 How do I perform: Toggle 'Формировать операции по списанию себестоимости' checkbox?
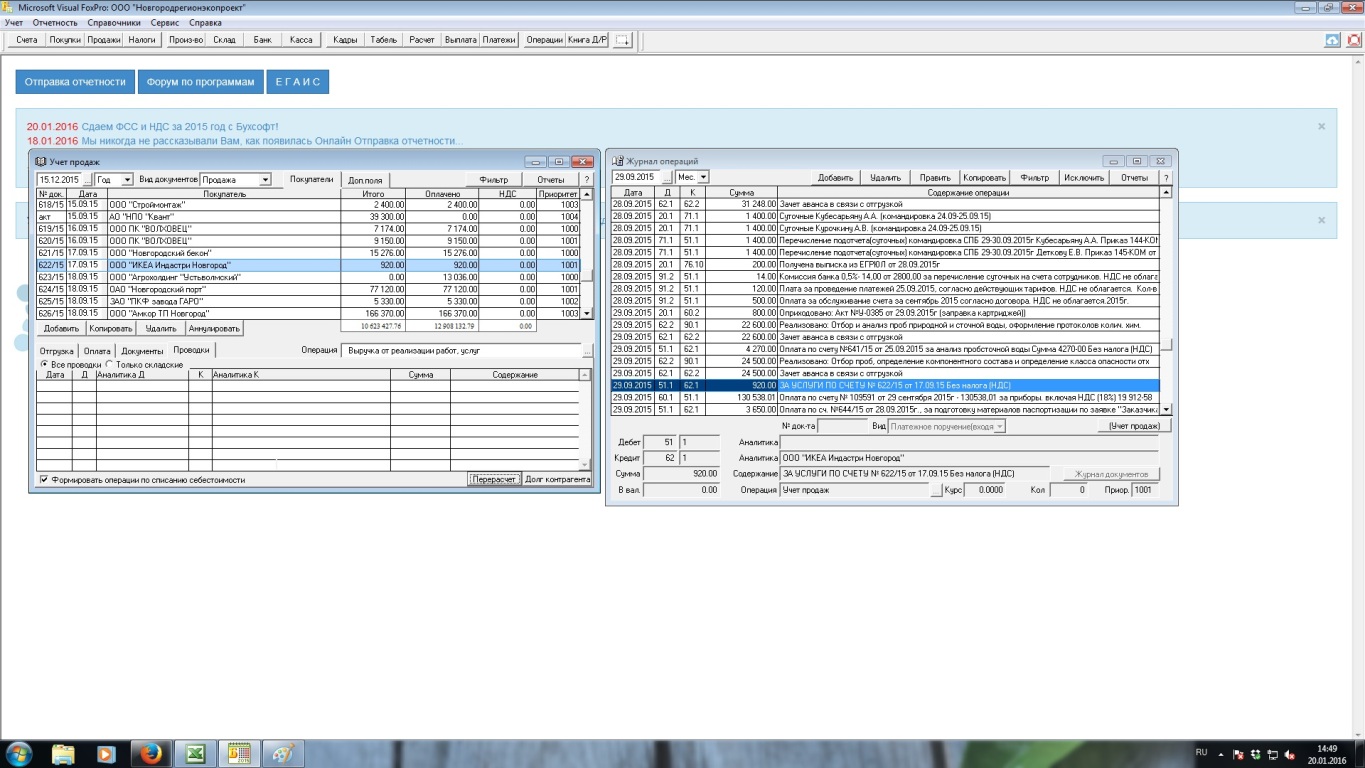44,480
